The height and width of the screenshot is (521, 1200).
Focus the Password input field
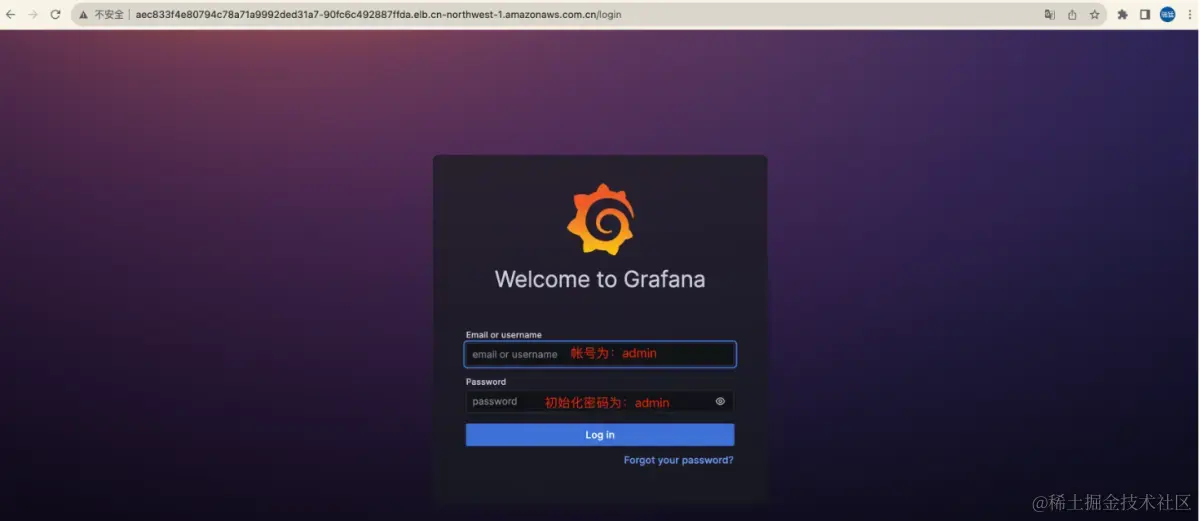pyautogui.click(x=600, y=401)
